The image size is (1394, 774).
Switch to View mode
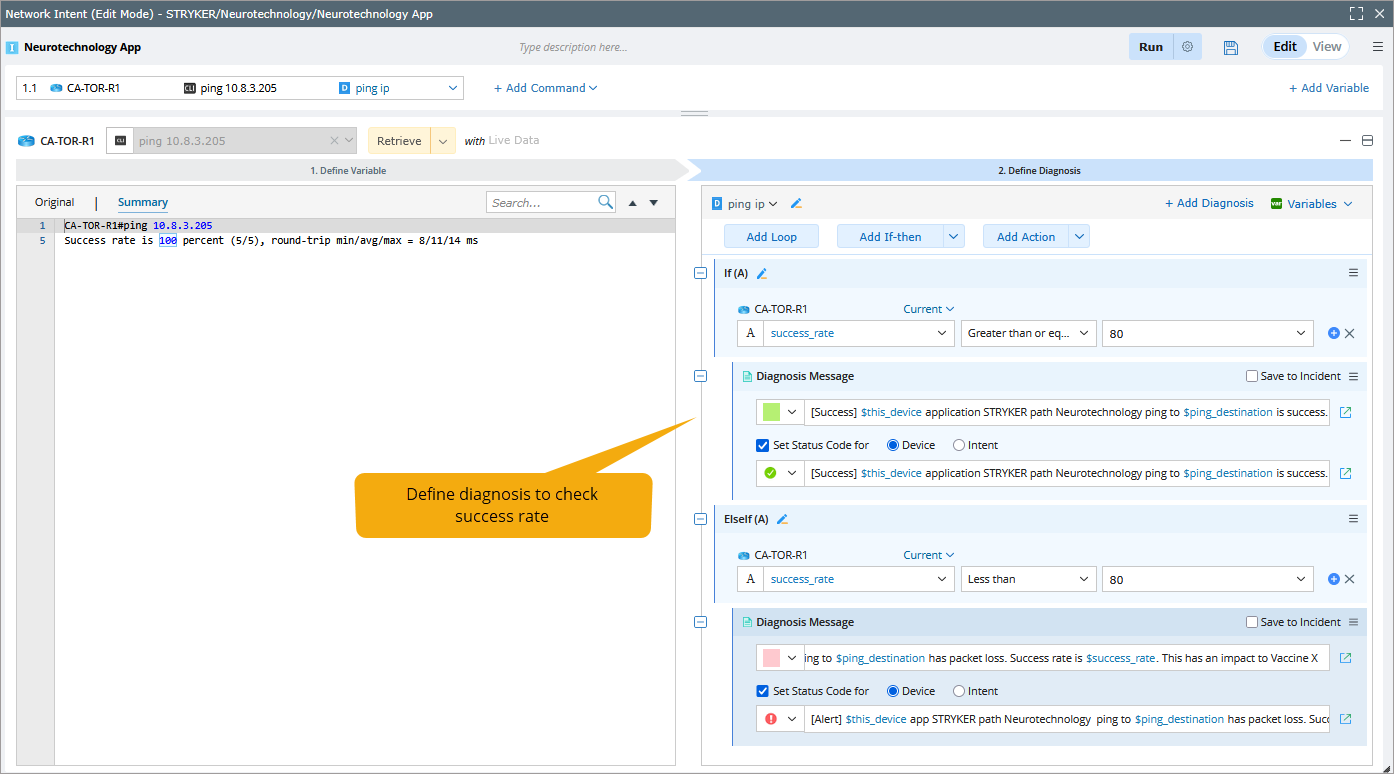[x=1327, y=47]
